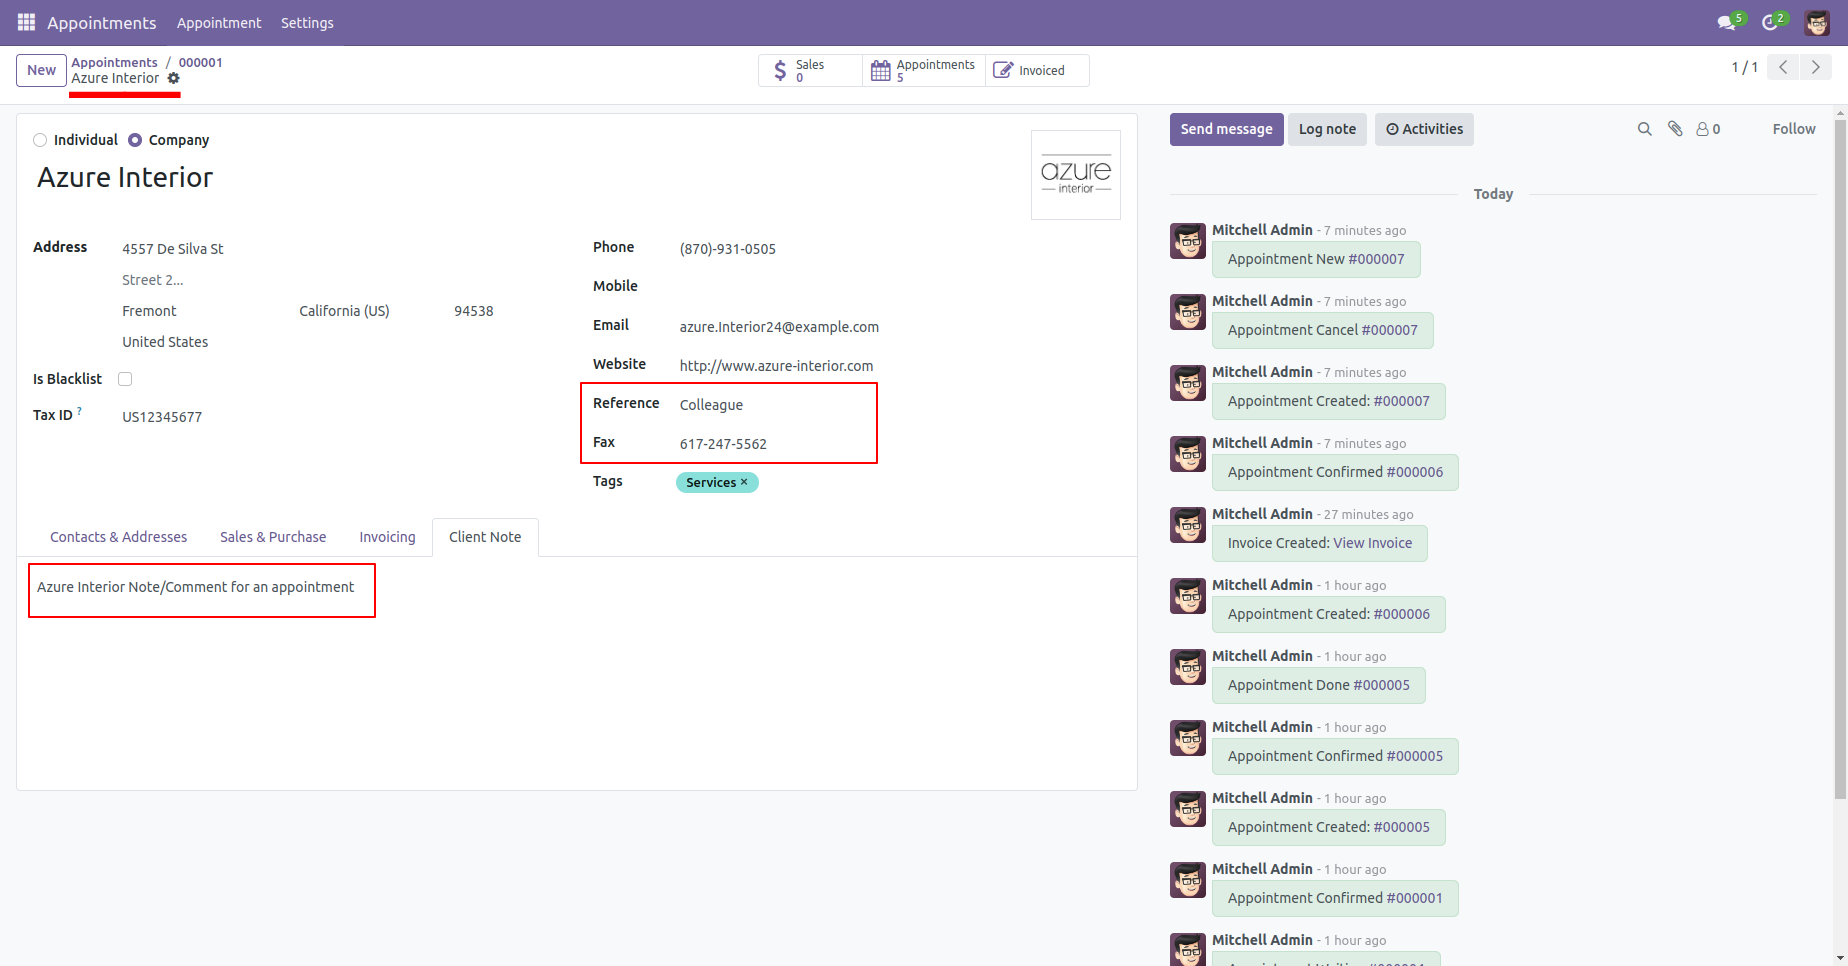
Task: Click Send message button
Action: click(1226, 129)
